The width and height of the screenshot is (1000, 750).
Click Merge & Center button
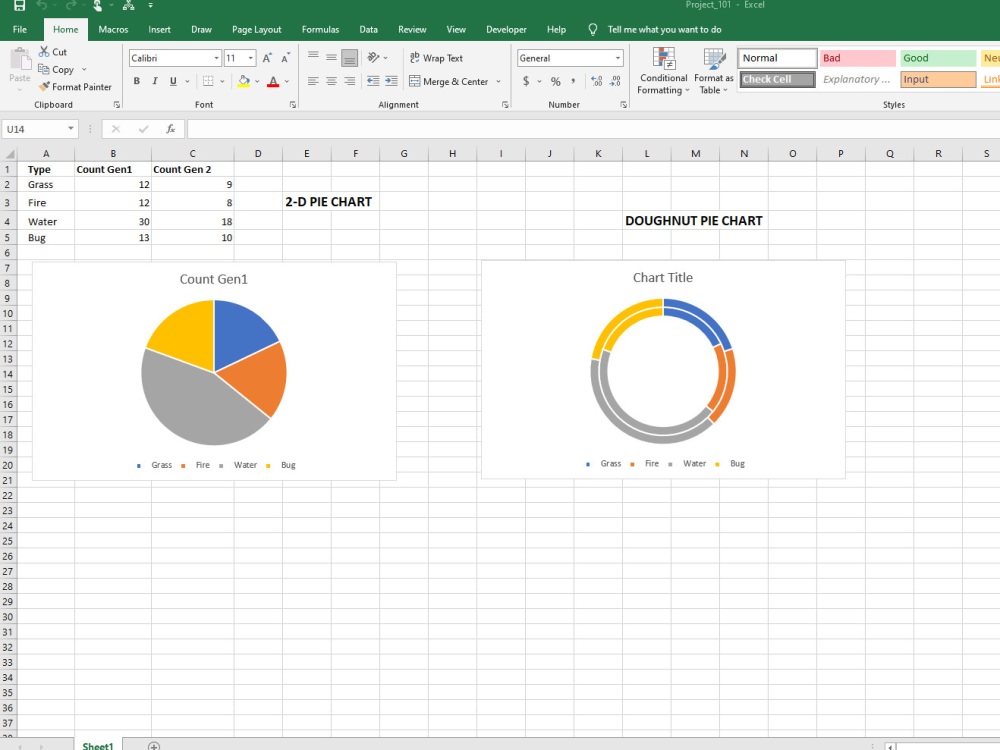click(x=448, y=82)
